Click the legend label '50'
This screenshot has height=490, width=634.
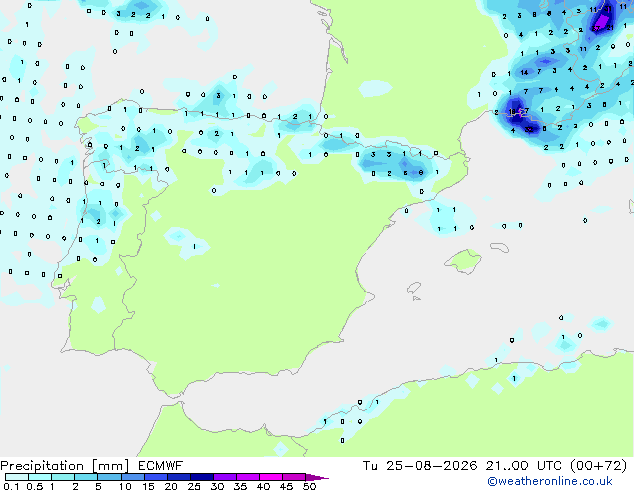point(309,486)
